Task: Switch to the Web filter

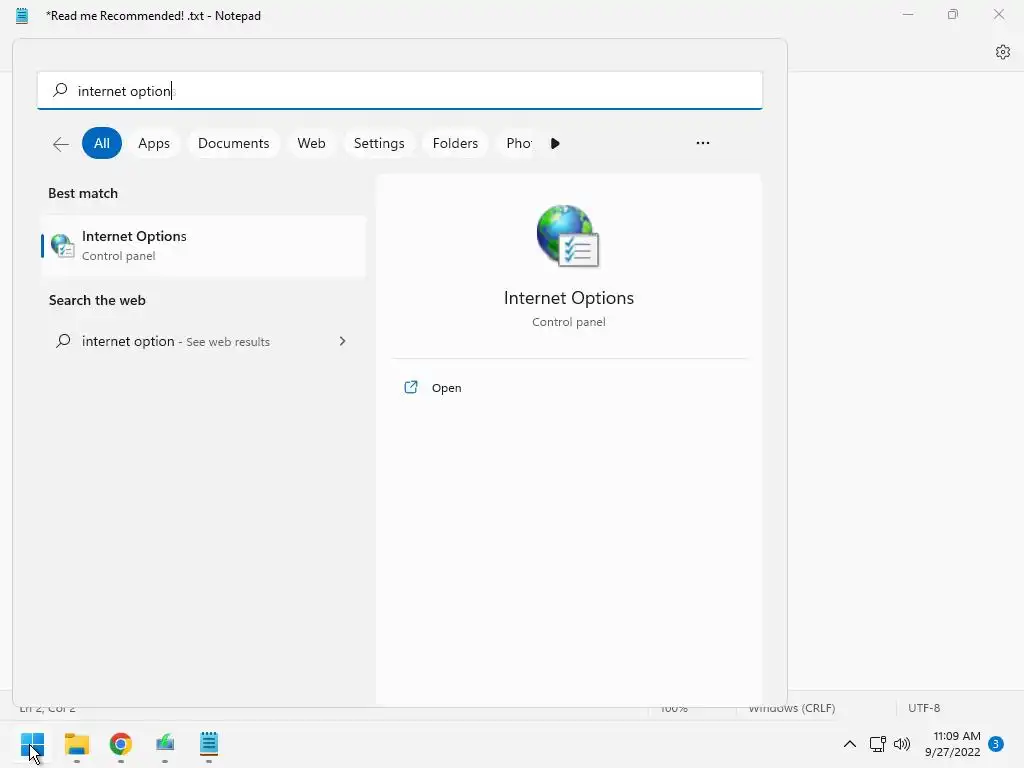Action: pyautogui.click(x=312, y=143)
